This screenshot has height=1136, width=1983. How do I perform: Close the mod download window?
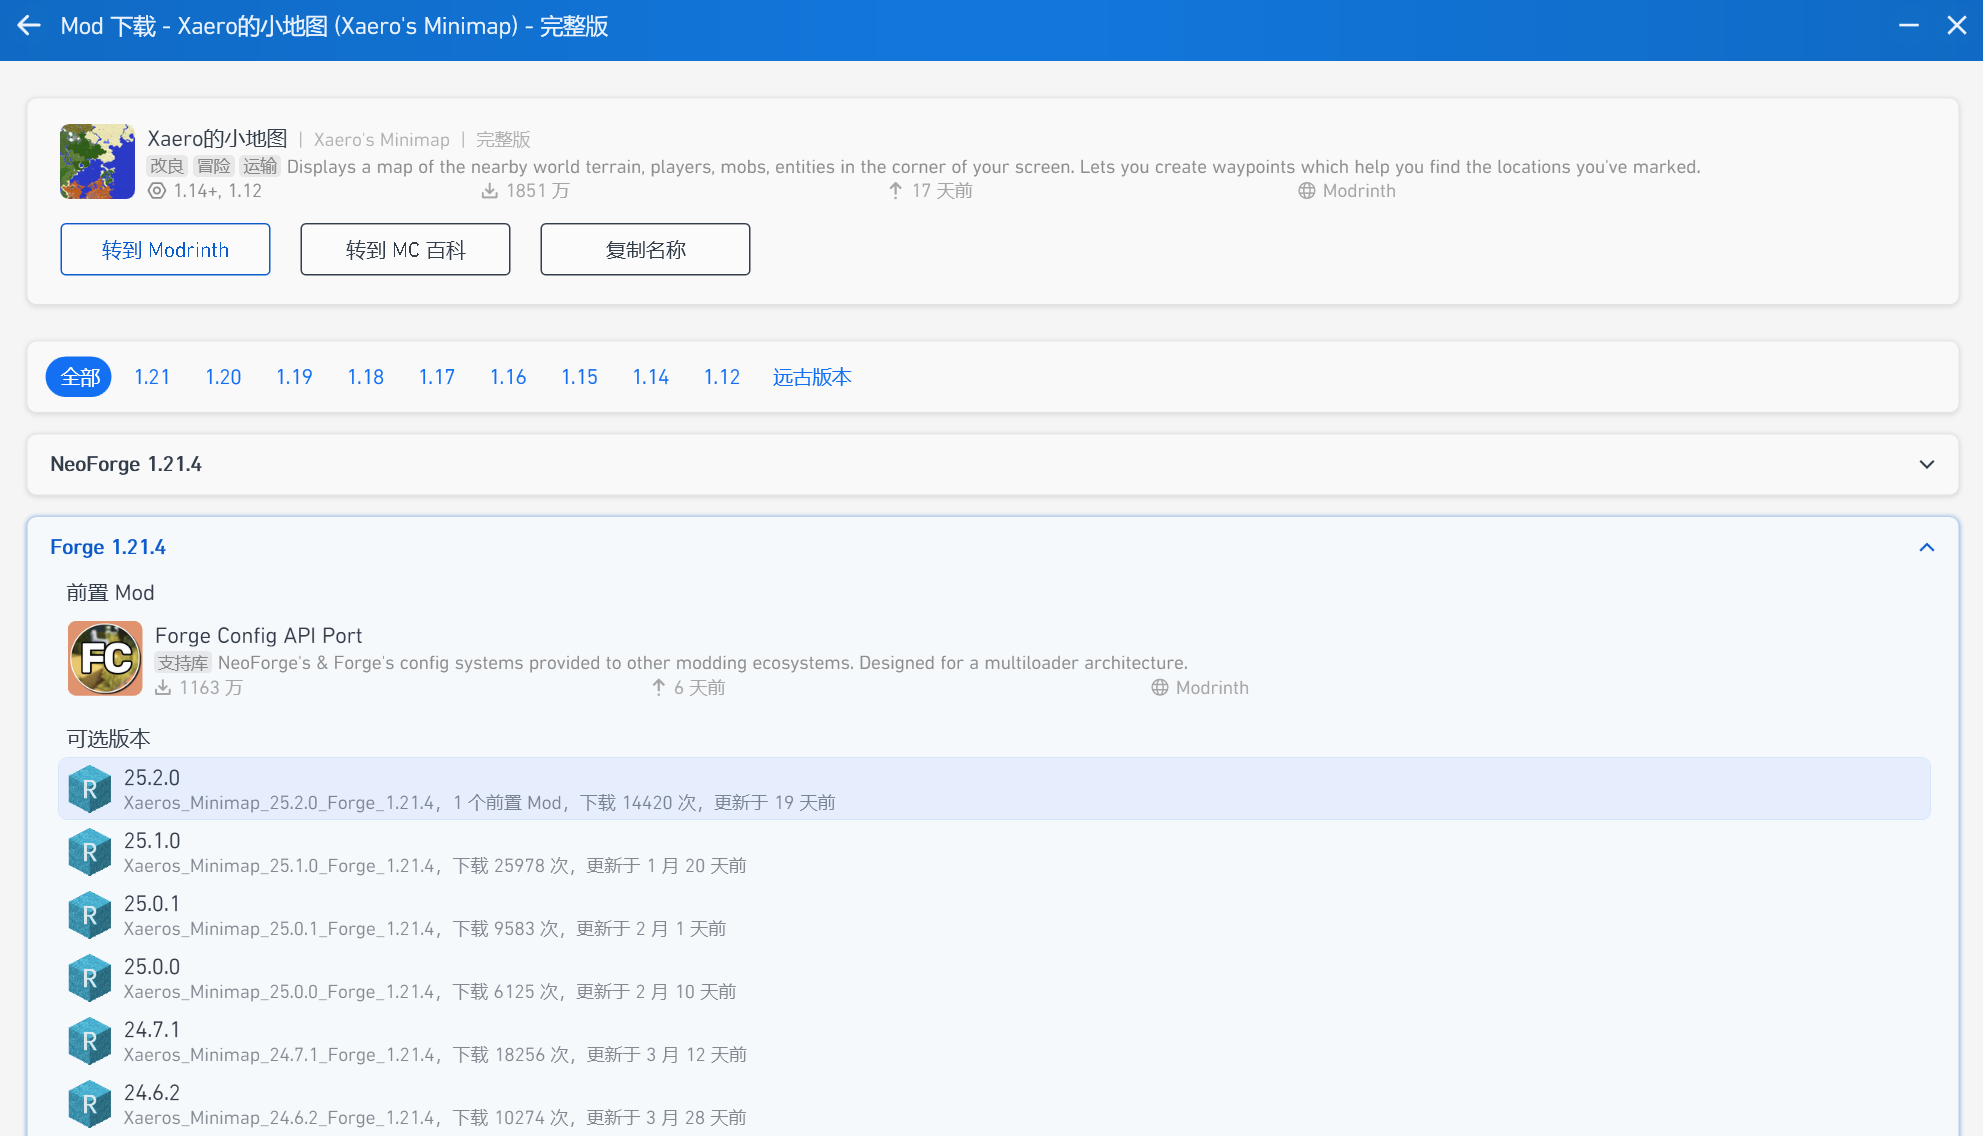[1957, 26]
